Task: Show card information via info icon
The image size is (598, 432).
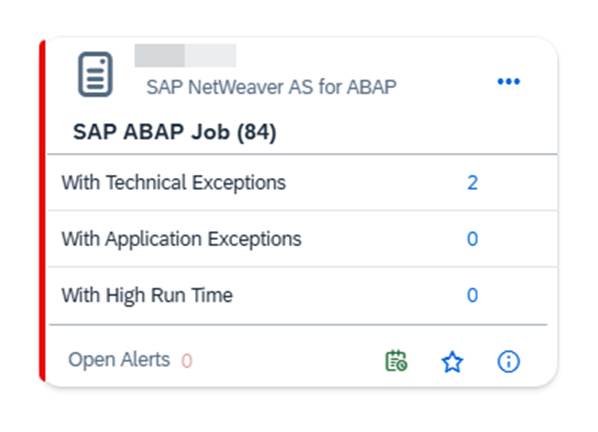Action: [508, 361]
